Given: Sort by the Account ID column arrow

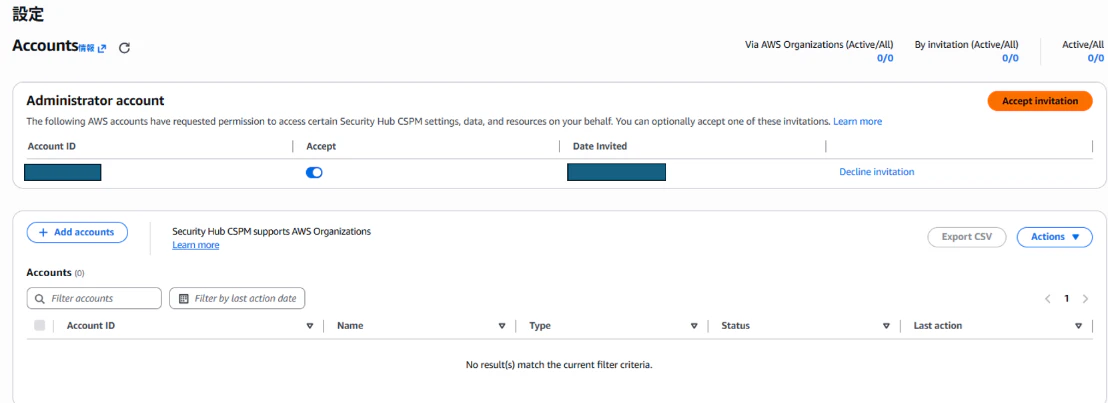Looking at the screenshot, I should click(310, 326).
